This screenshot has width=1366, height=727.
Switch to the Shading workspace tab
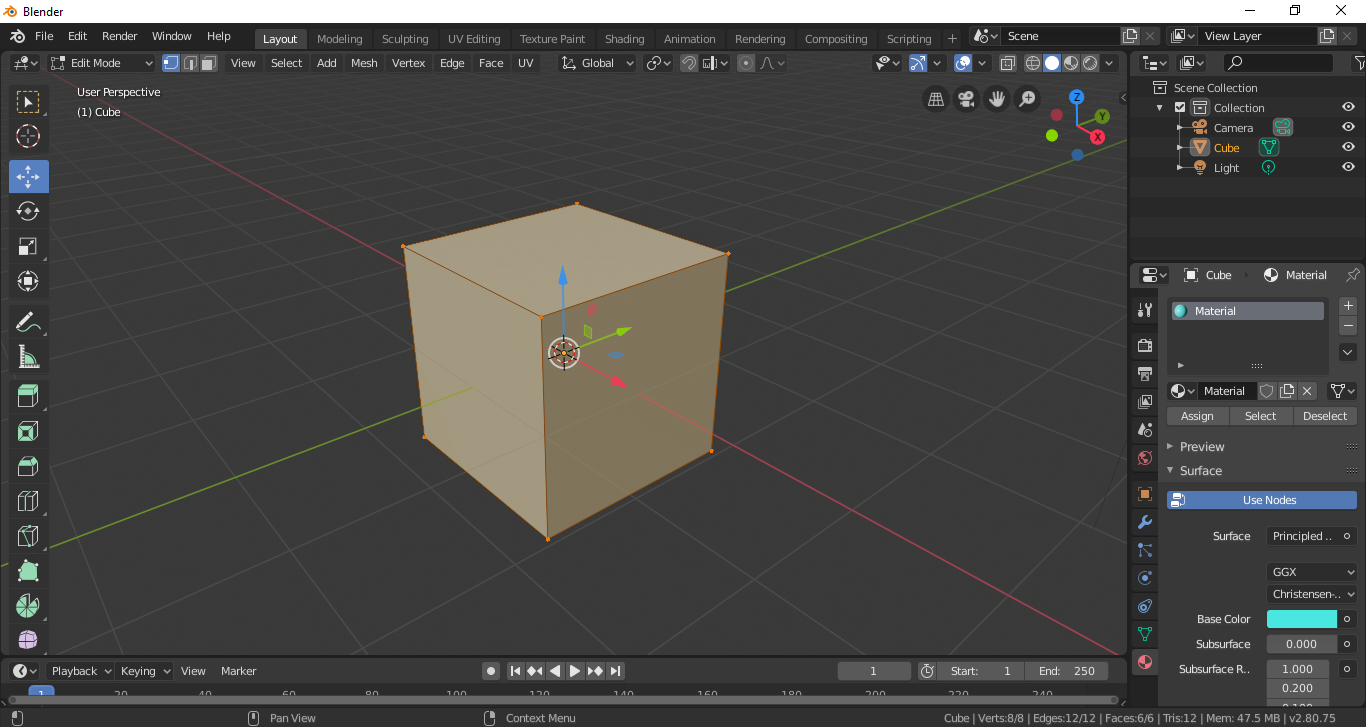tap(624, 38)
